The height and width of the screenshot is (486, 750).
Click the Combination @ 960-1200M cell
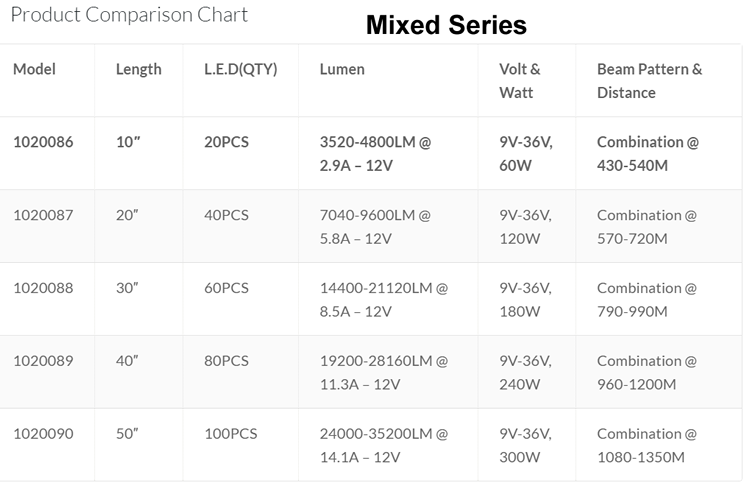tap(647, 373)
